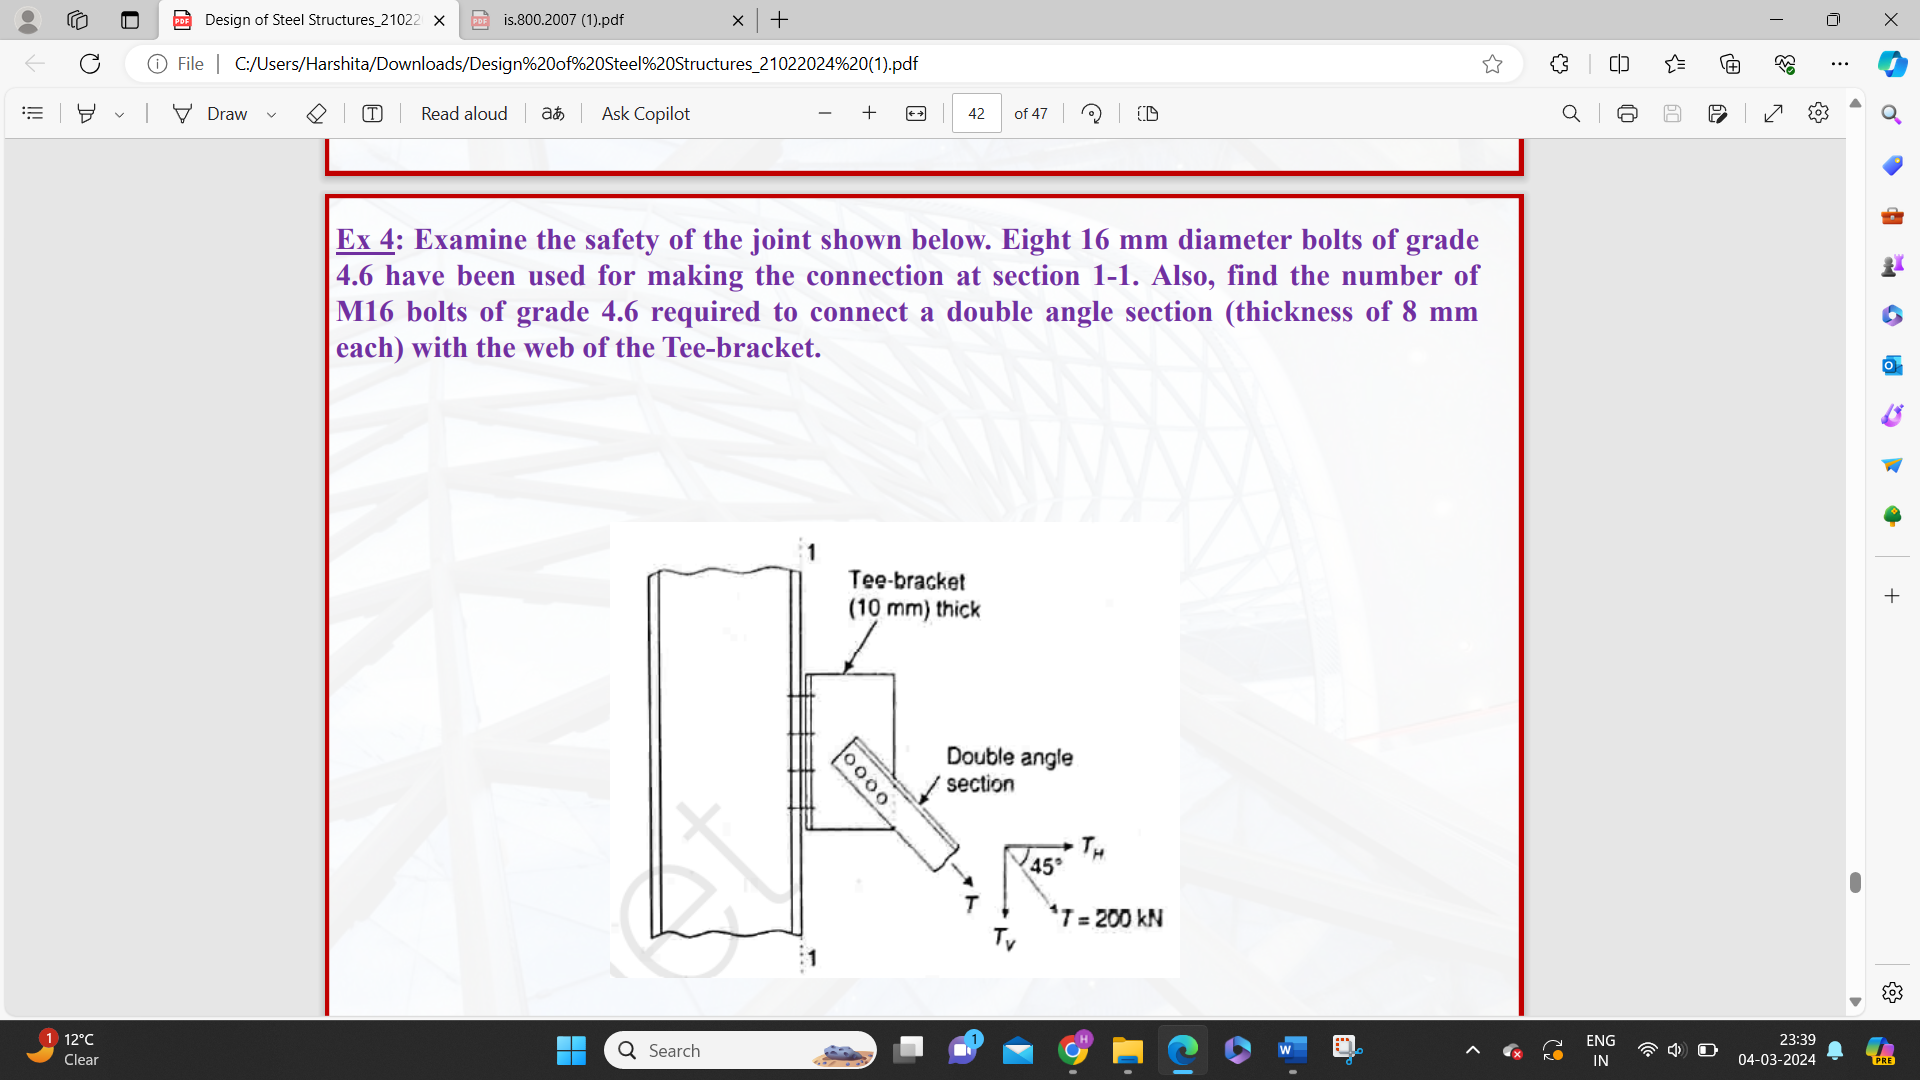Switch to two-page view layout
The height and width of the screenshot is (1080, 1920).
(1147, 113)
